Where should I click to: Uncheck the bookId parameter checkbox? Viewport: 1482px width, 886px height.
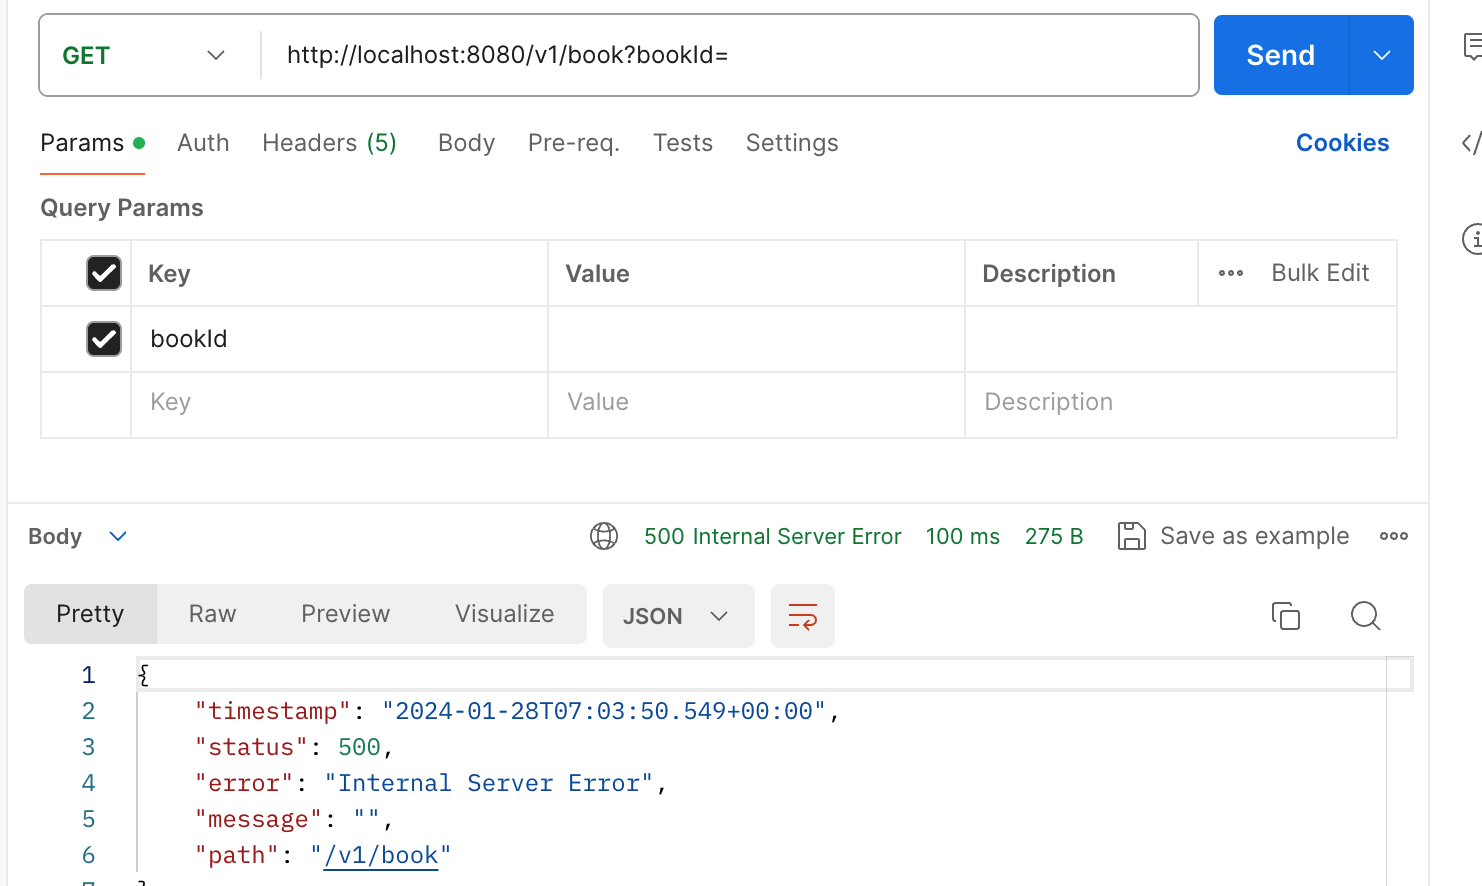pyautogui.click(x=104, y=339)
